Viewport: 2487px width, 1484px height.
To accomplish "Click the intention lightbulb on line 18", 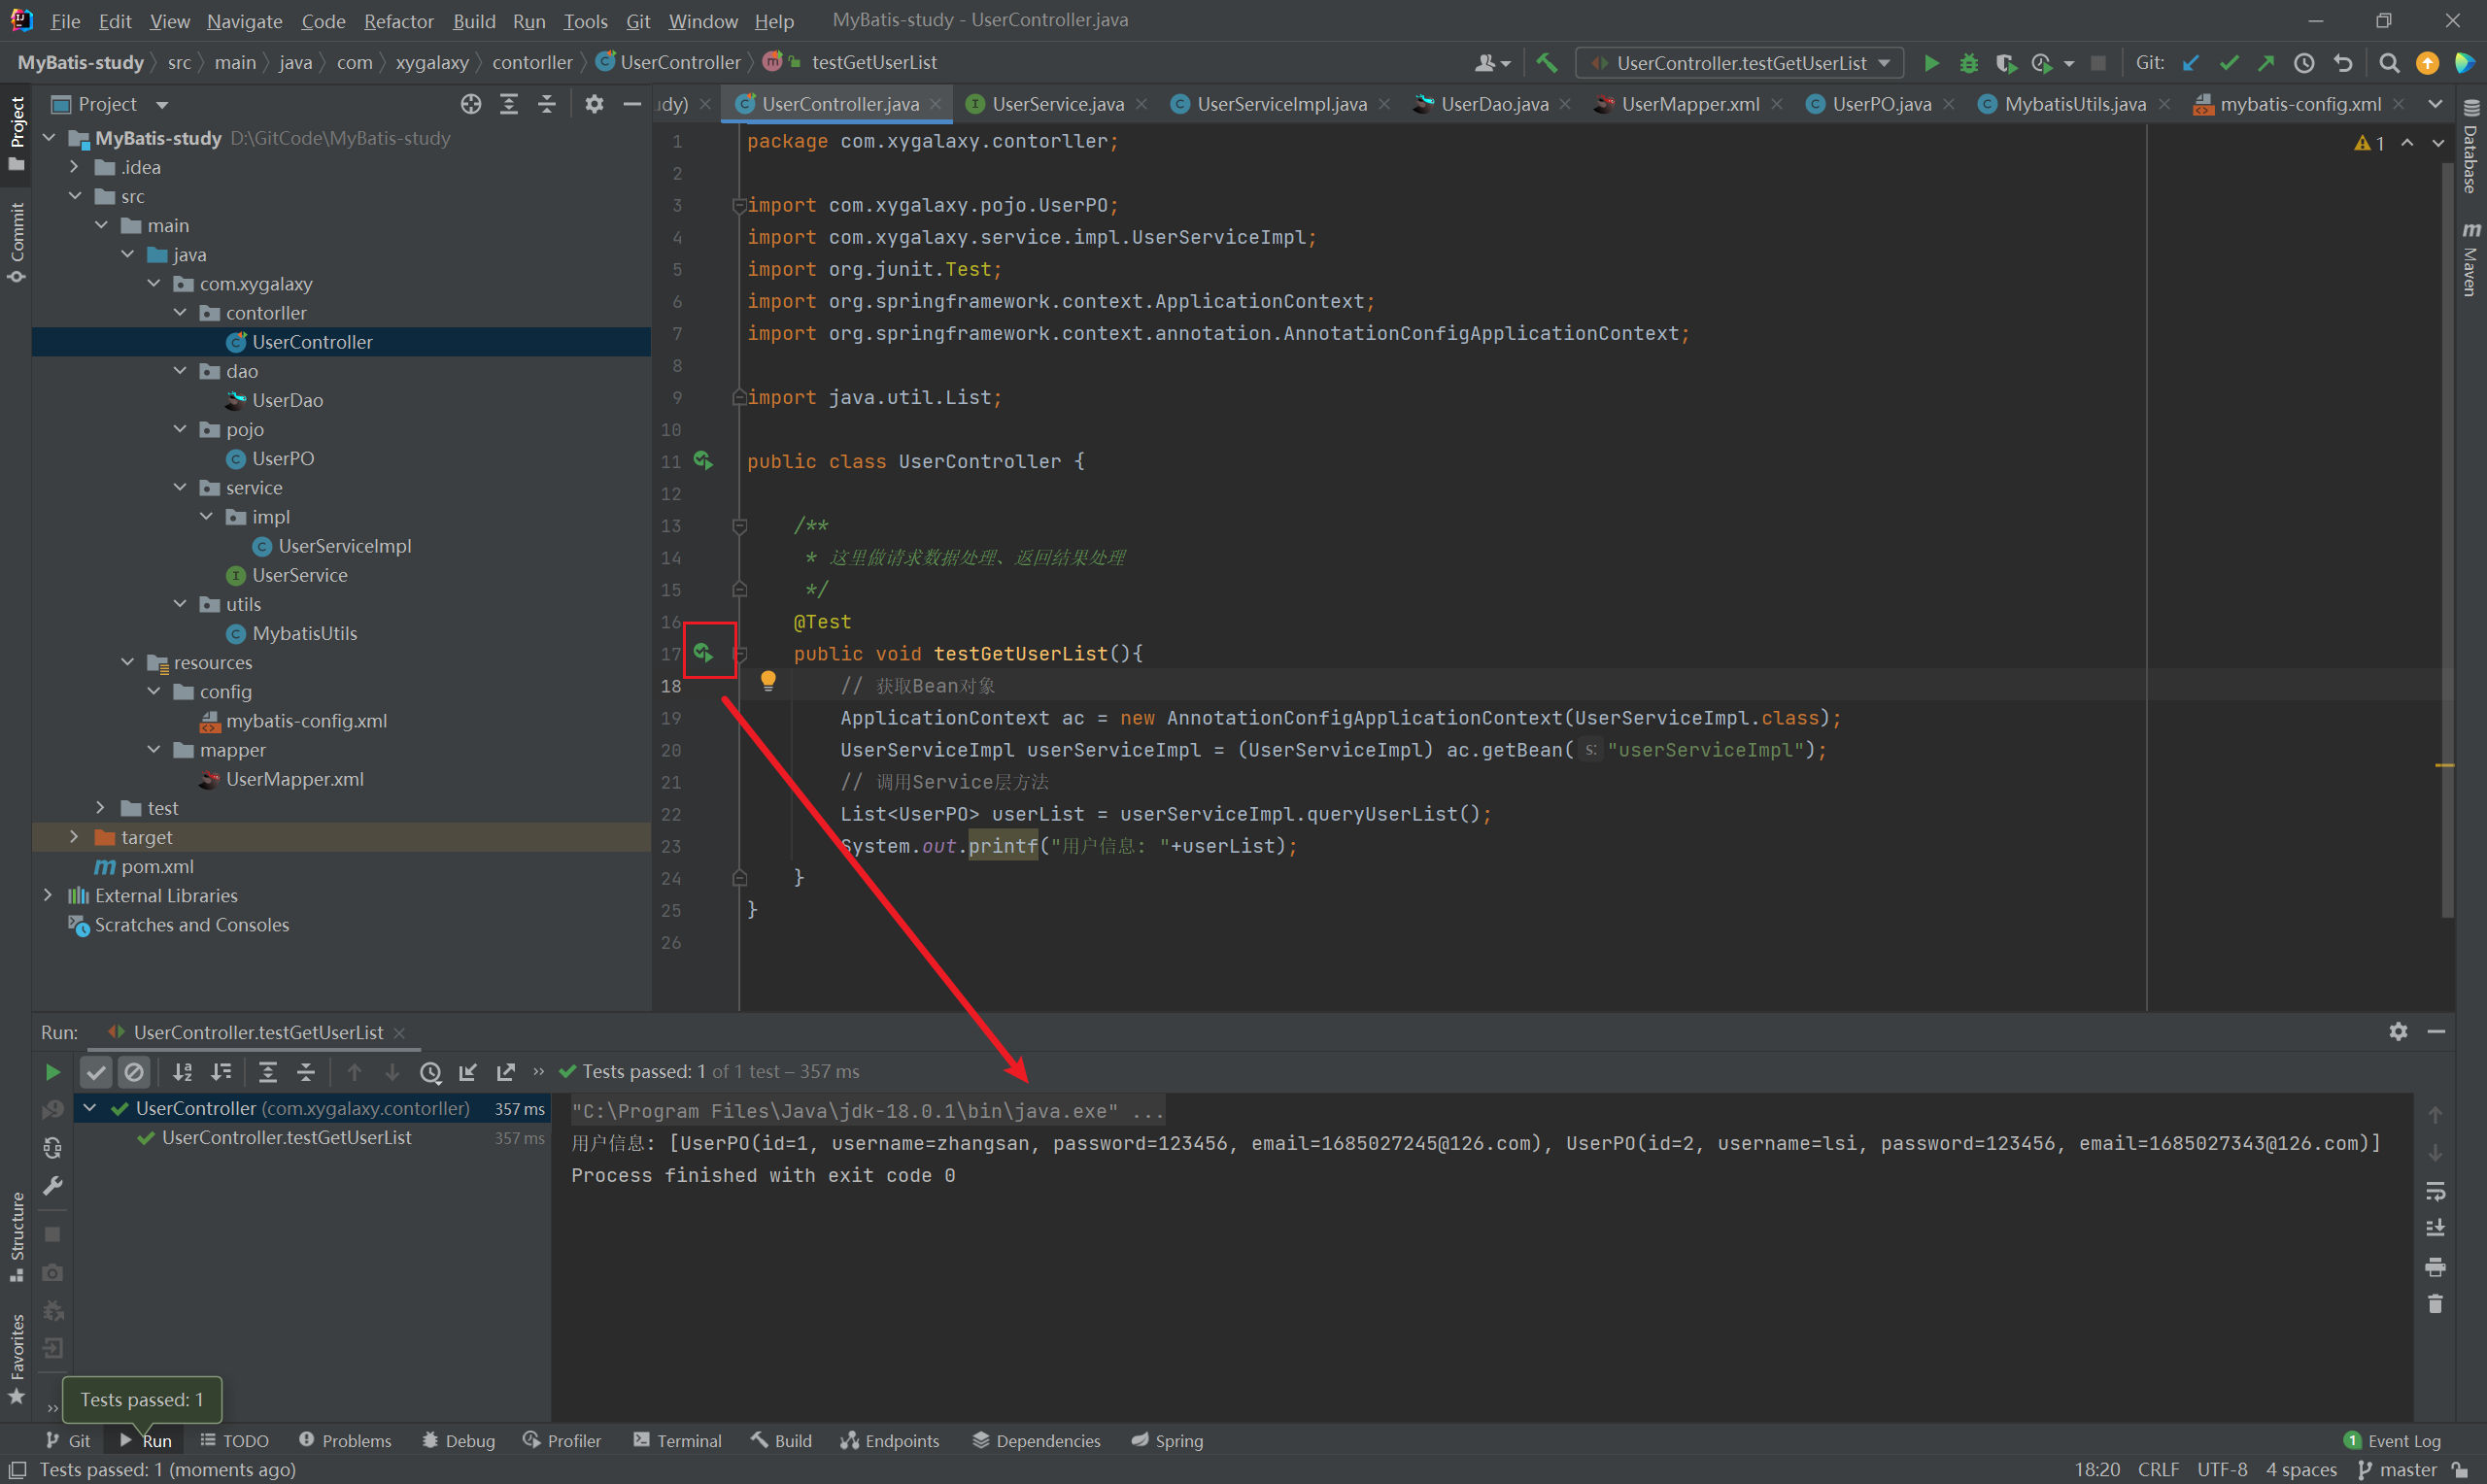I will [768, 681].
